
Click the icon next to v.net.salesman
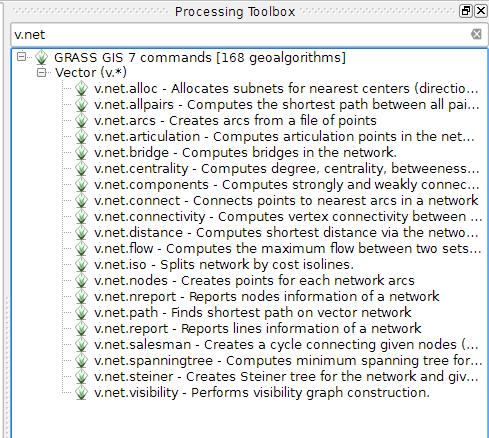coord(81,345)
